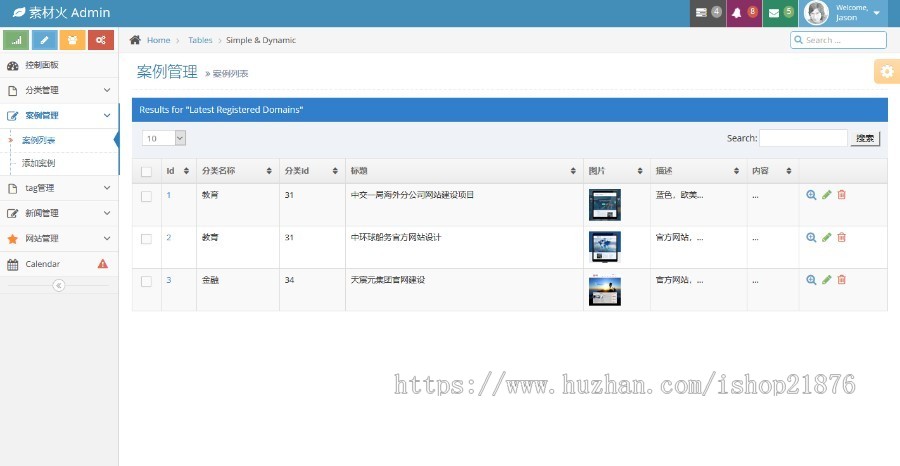
Task: View details of row 2 with magnifier
Action: [811, 237]
